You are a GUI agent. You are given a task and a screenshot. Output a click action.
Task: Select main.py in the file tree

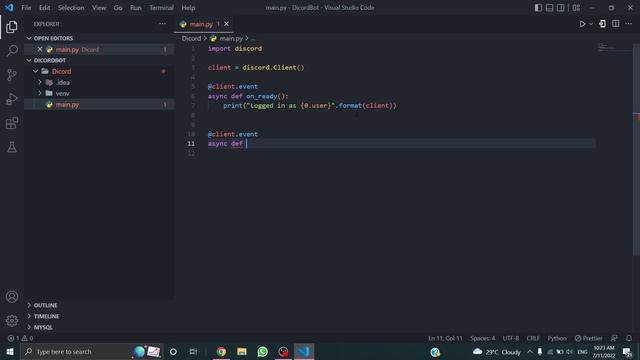(99, 104)
